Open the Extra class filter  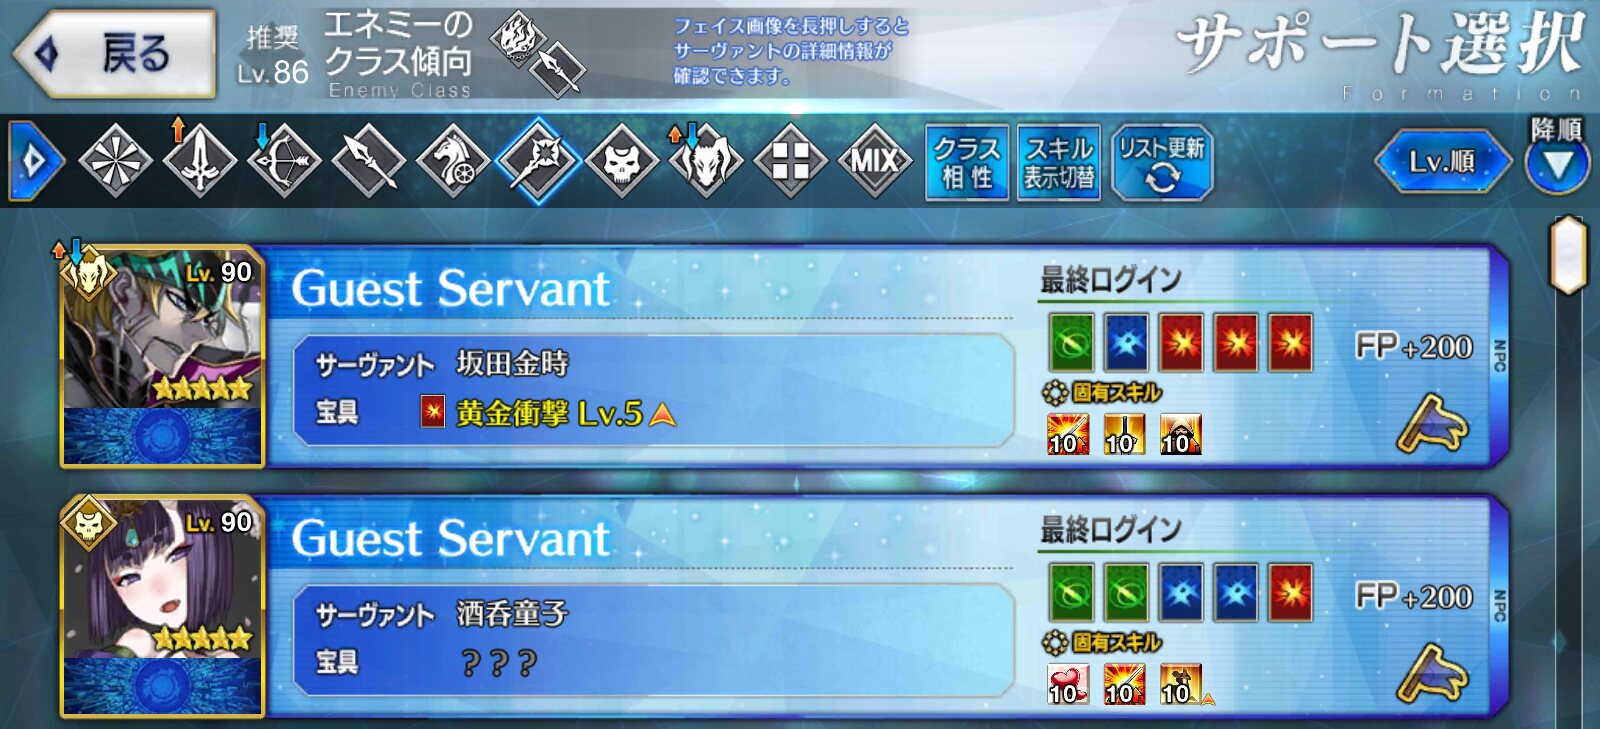[790, 160]
